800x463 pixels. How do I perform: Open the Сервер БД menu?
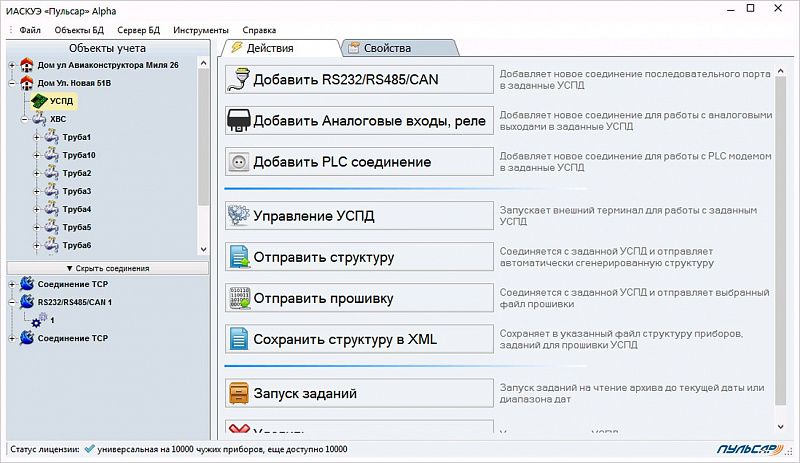click(138, 30)
